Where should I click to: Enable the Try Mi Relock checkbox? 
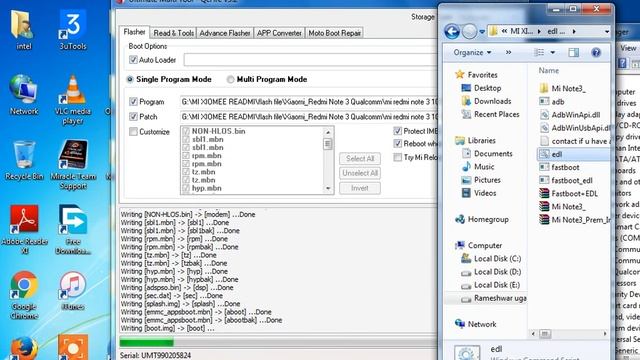pos(398,157)
